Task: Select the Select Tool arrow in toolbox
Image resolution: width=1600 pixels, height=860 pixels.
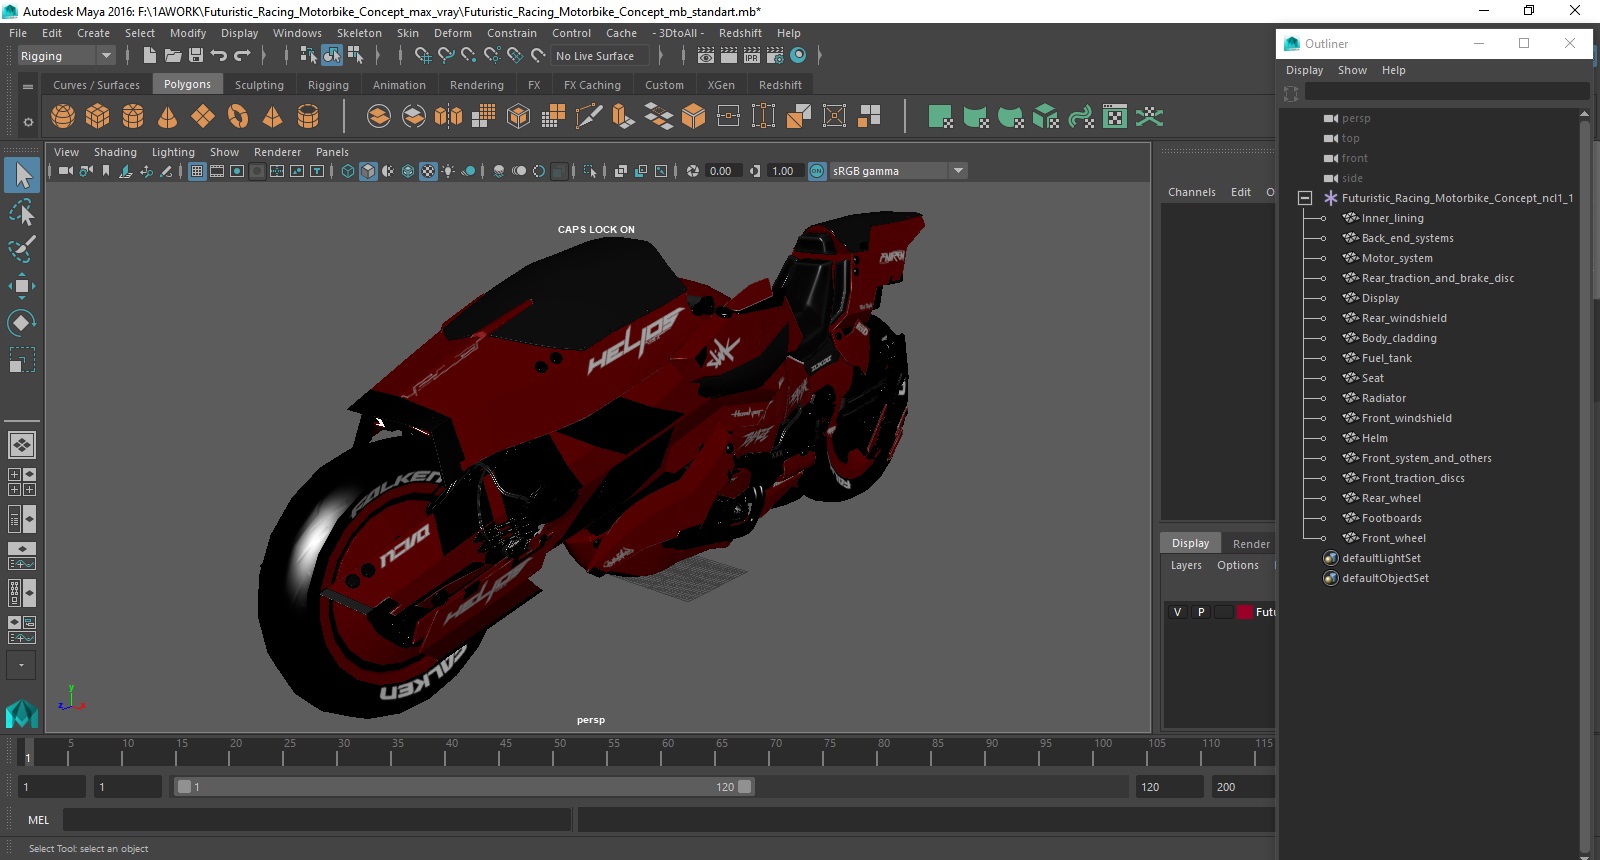Action: (22, 175)
